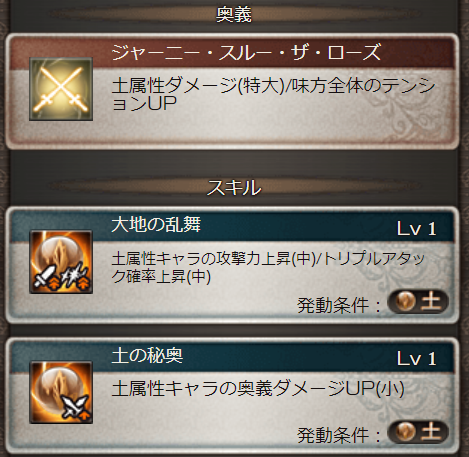The image size is (469, 457).
Task: Click the 土 text in second skill badge
Action: click(x=431, y=432)
